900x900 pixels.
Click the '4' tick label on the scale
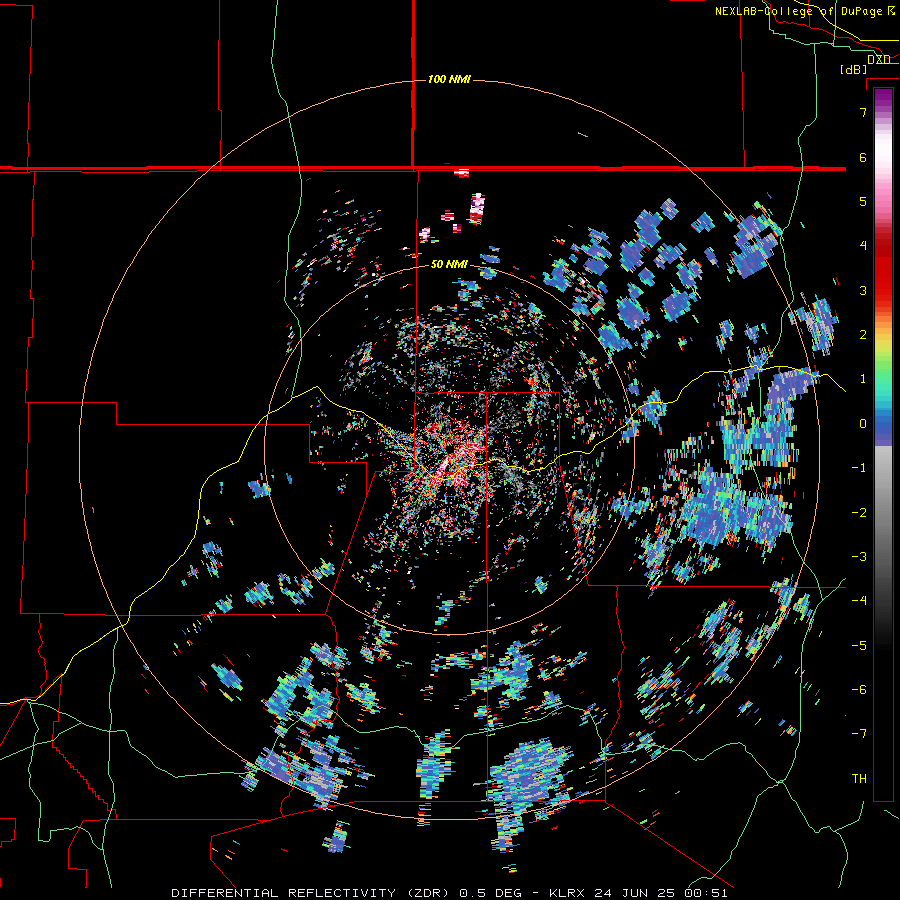tap(863, 246)
